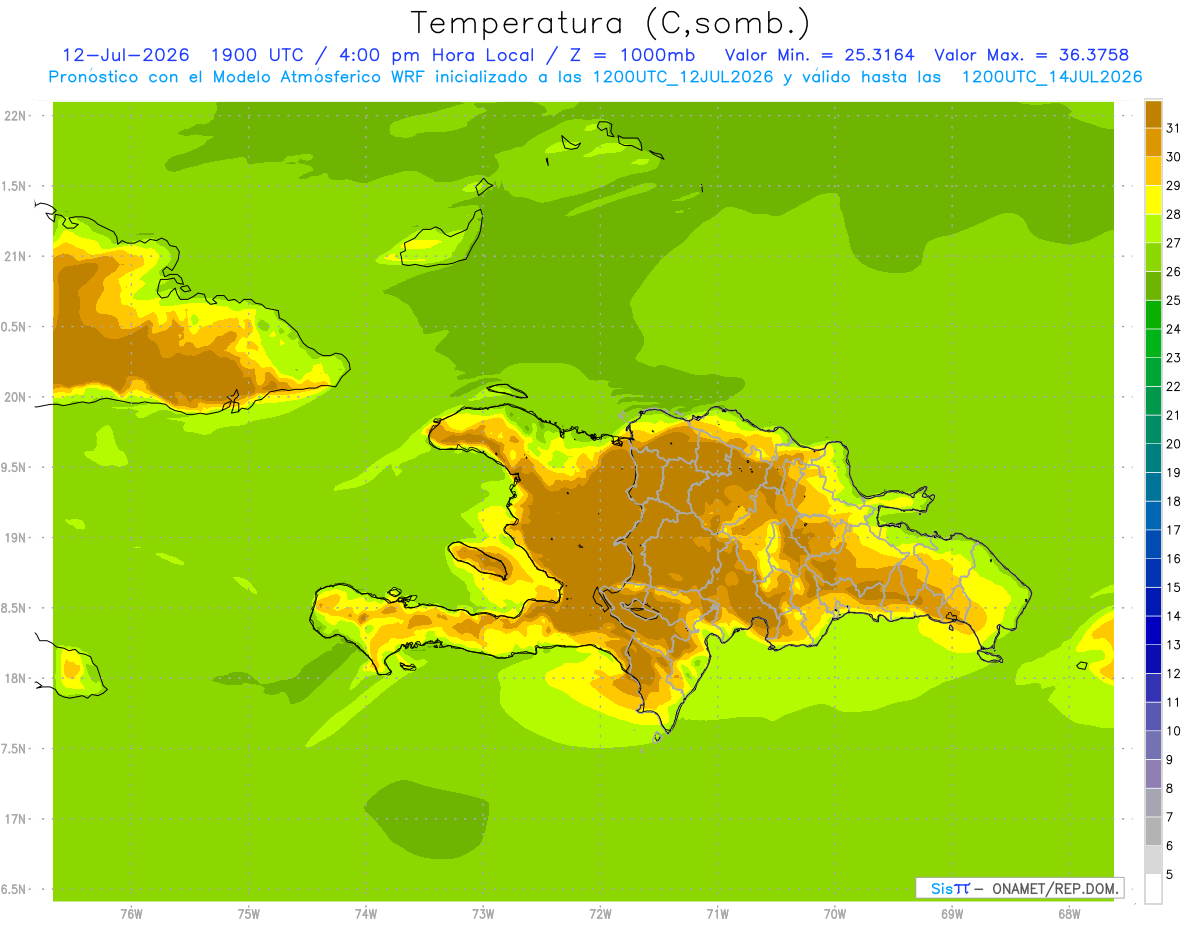Click the "17N" latitude label

pyautogui.click(x=15, y=819)
